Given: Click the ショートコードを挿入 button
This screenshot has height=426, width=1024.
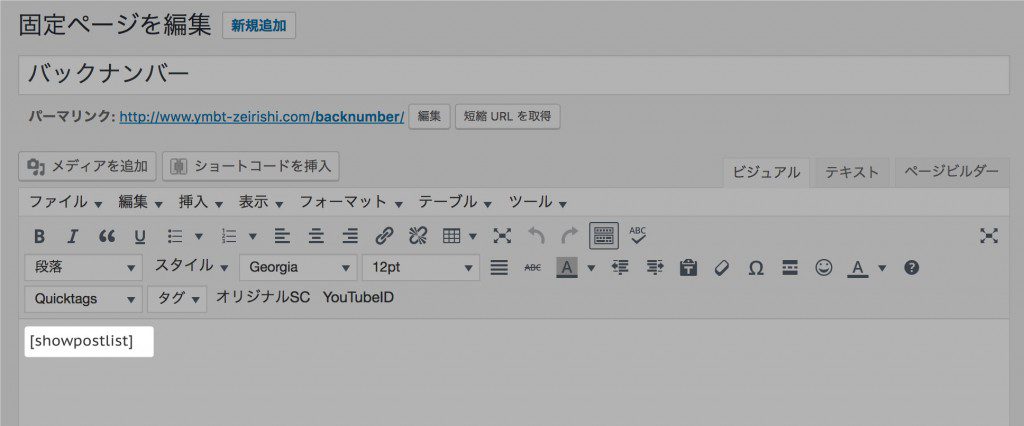Looking at the screenshot, I should pyautogui.click(x=250, y=166).
